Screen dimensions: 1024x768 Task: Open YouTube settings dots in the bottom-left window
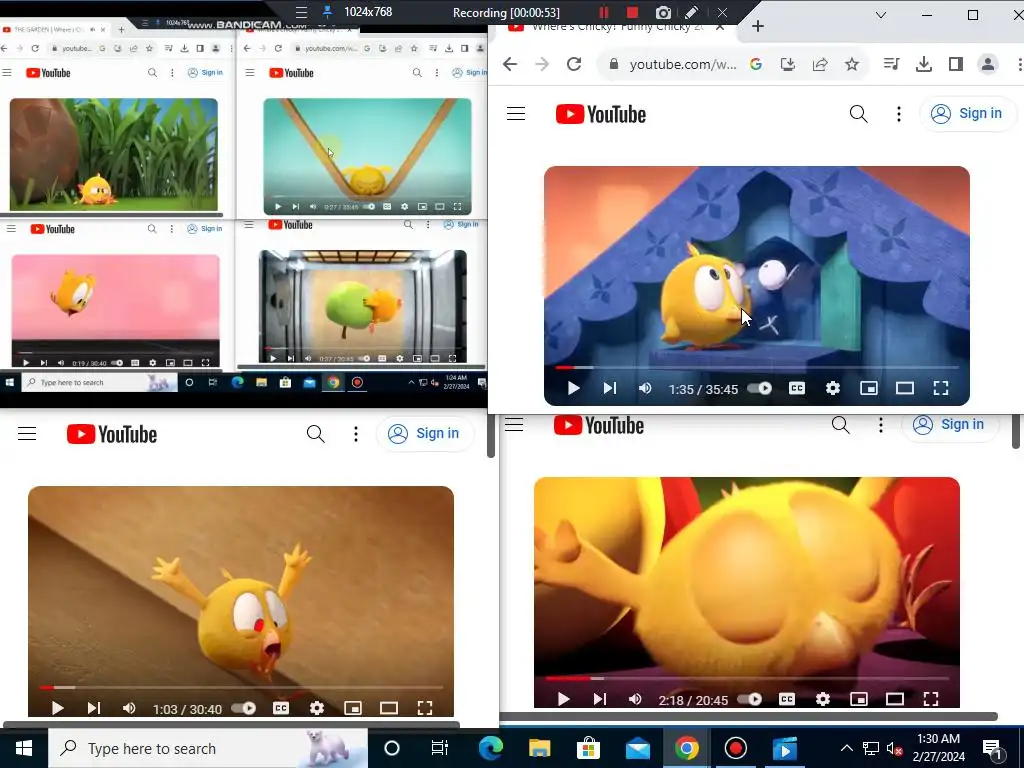coord(355,434)
